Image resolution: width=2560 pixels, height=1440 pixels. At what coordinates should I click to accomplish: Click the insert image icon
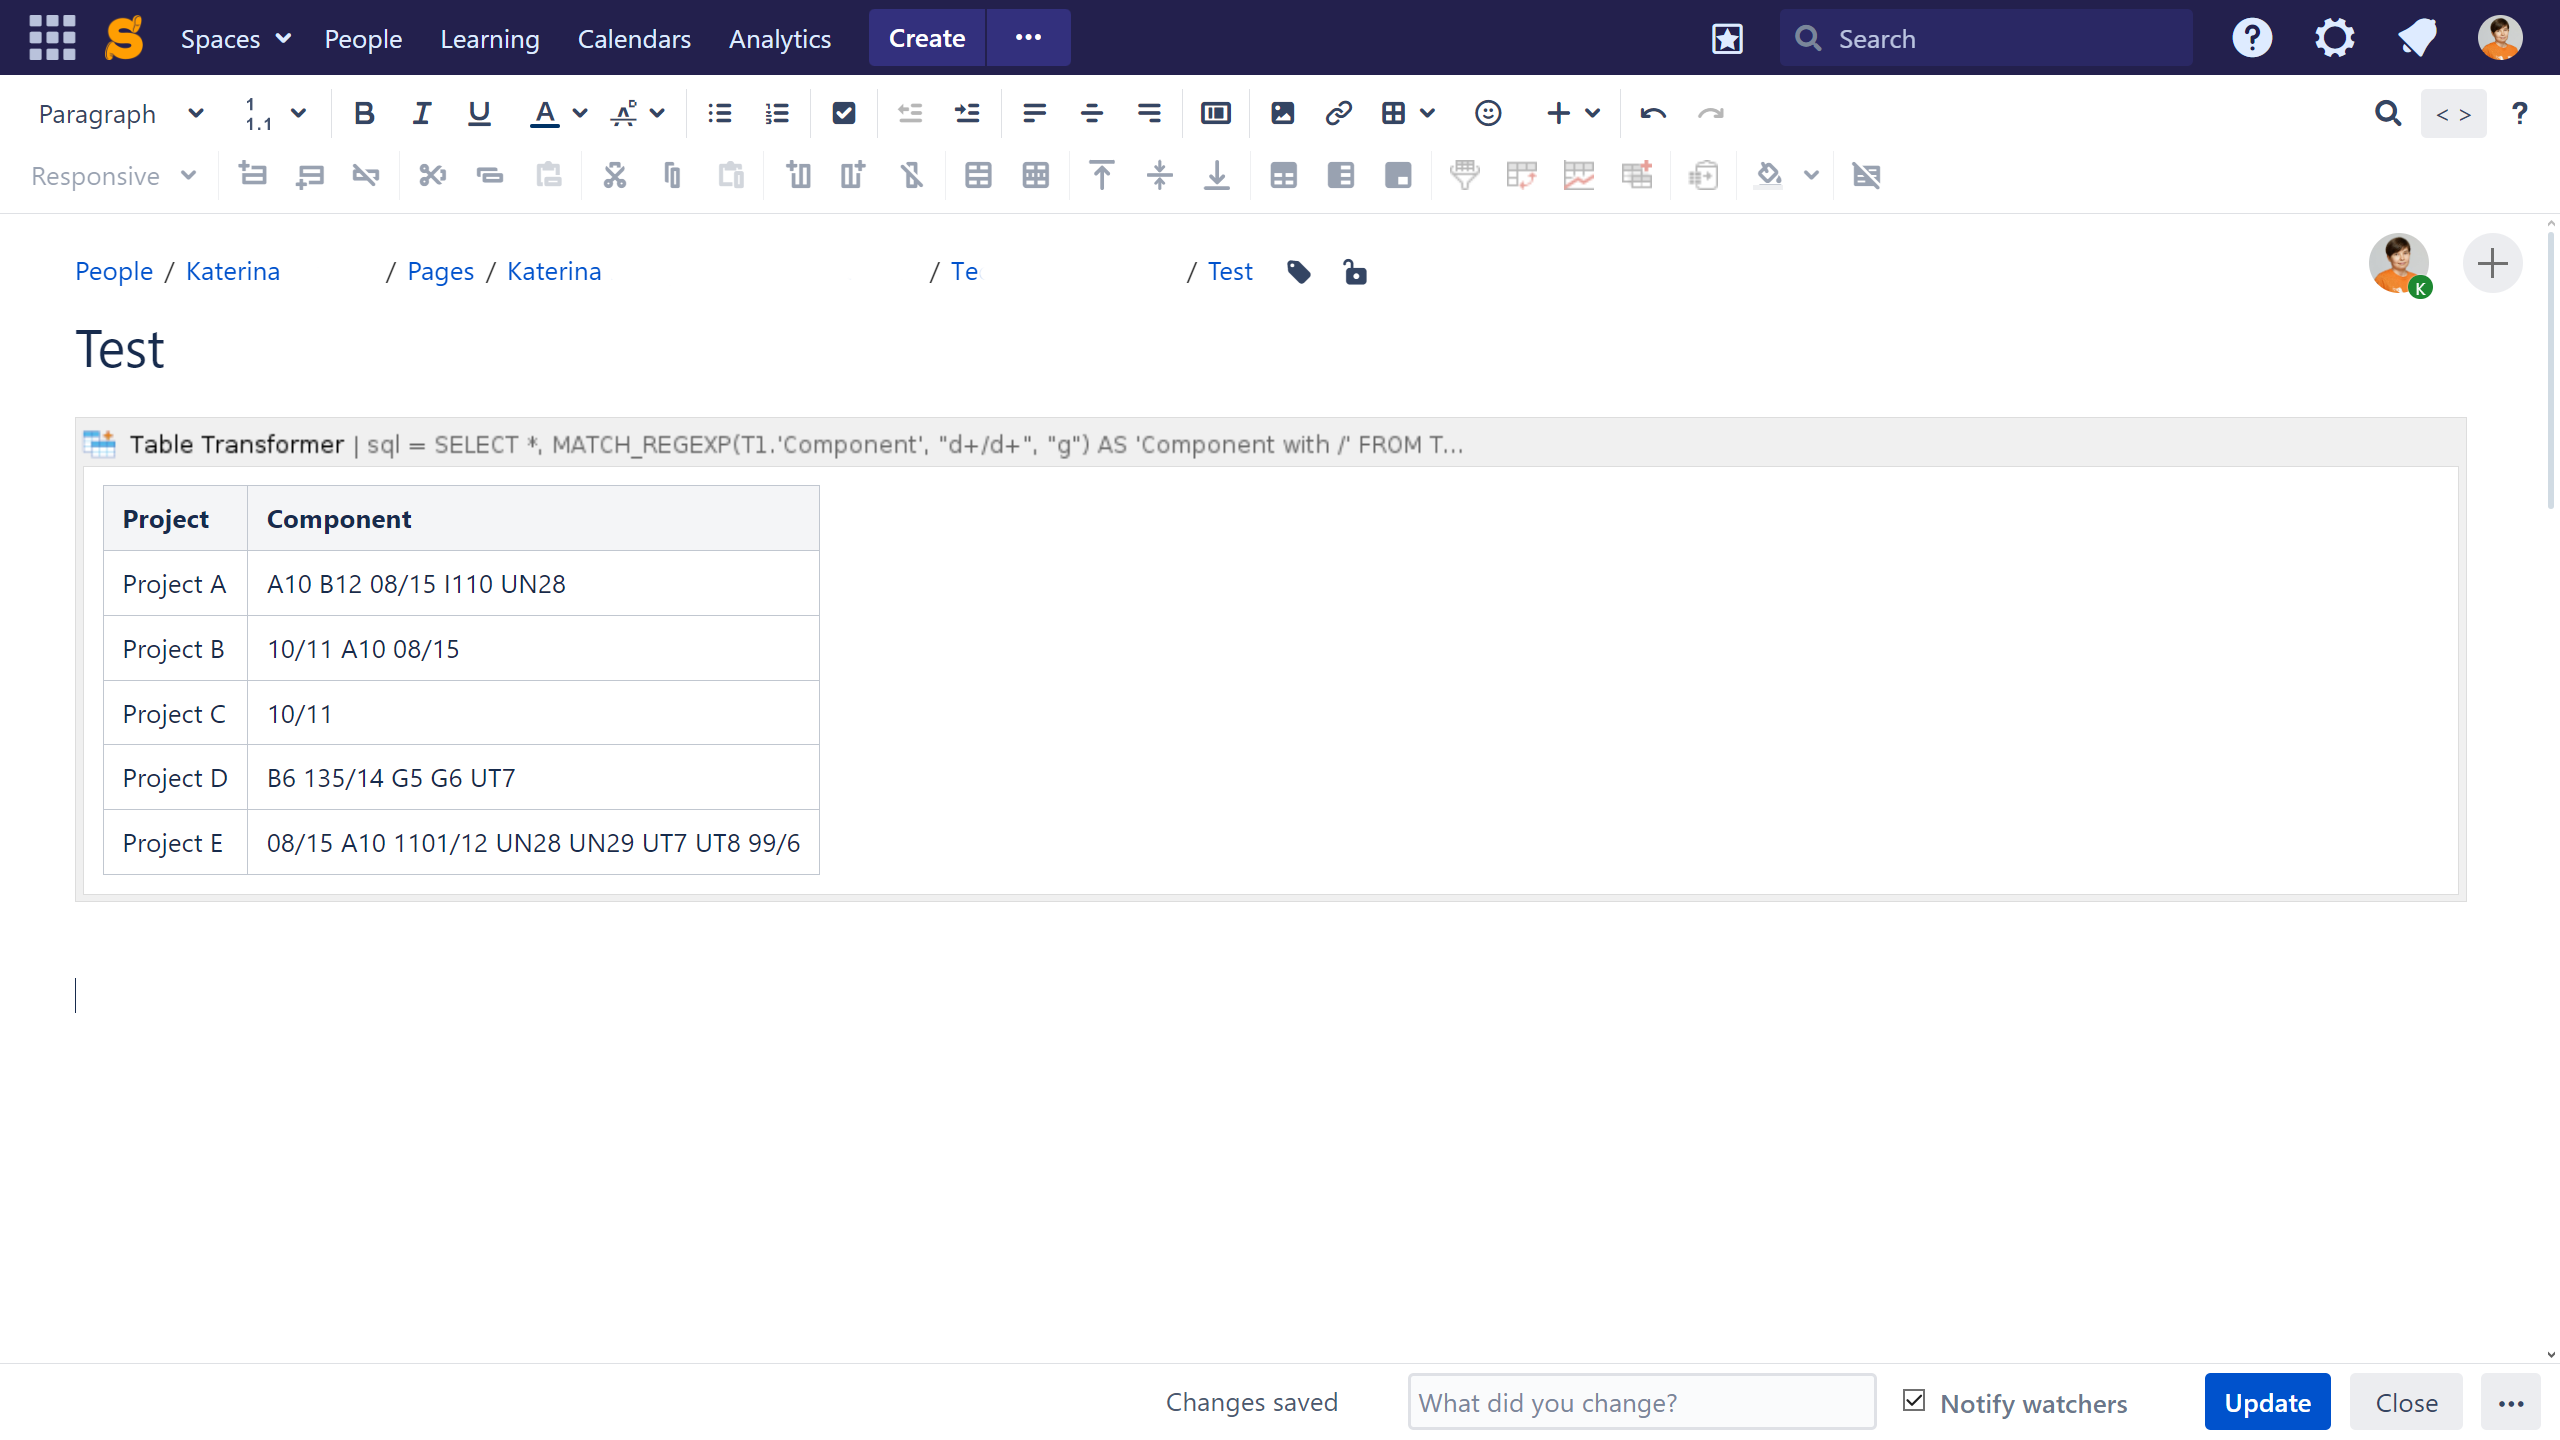1282,114
